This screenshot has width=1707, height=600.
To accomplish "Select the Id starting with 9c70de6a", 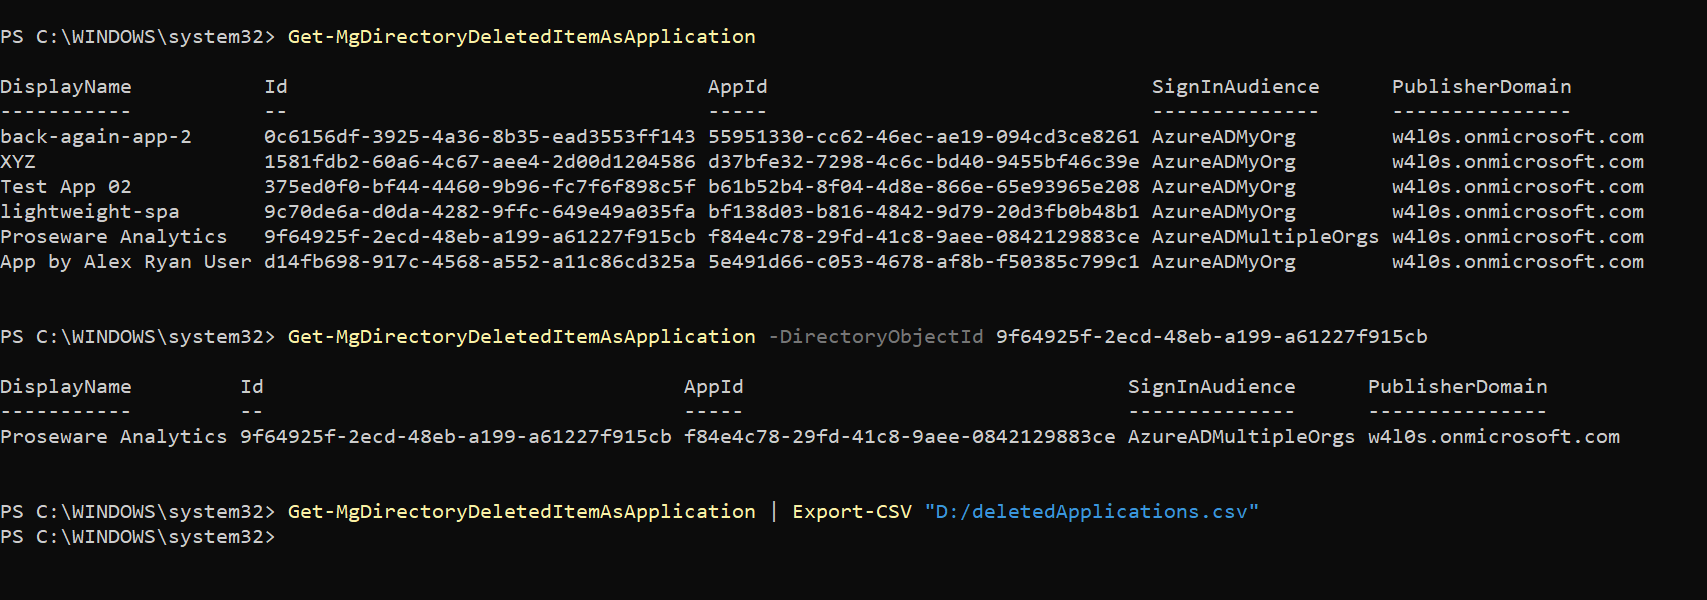I will click(x=479, y=212).
